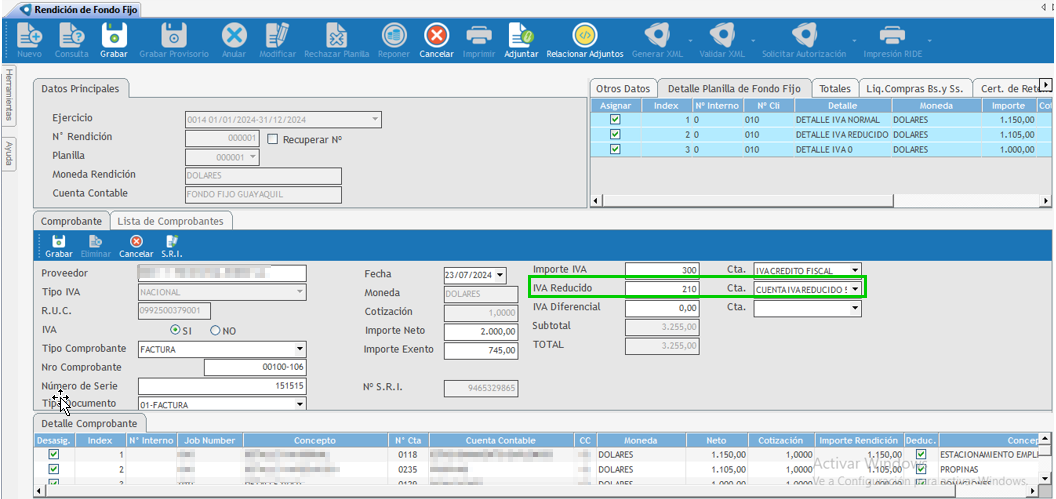Open the Fecha date picker dropdown

pos(500,275)
